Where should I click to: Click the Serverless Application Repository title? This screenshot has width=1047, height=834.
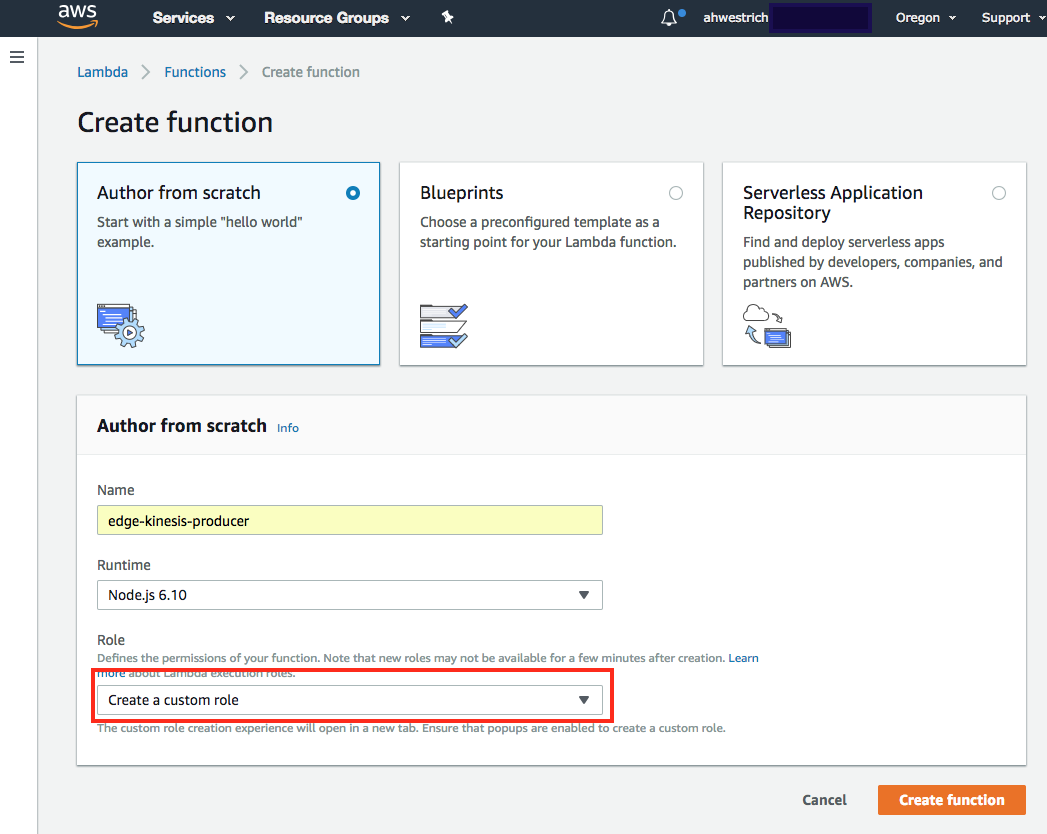click(x=833, y=203)
